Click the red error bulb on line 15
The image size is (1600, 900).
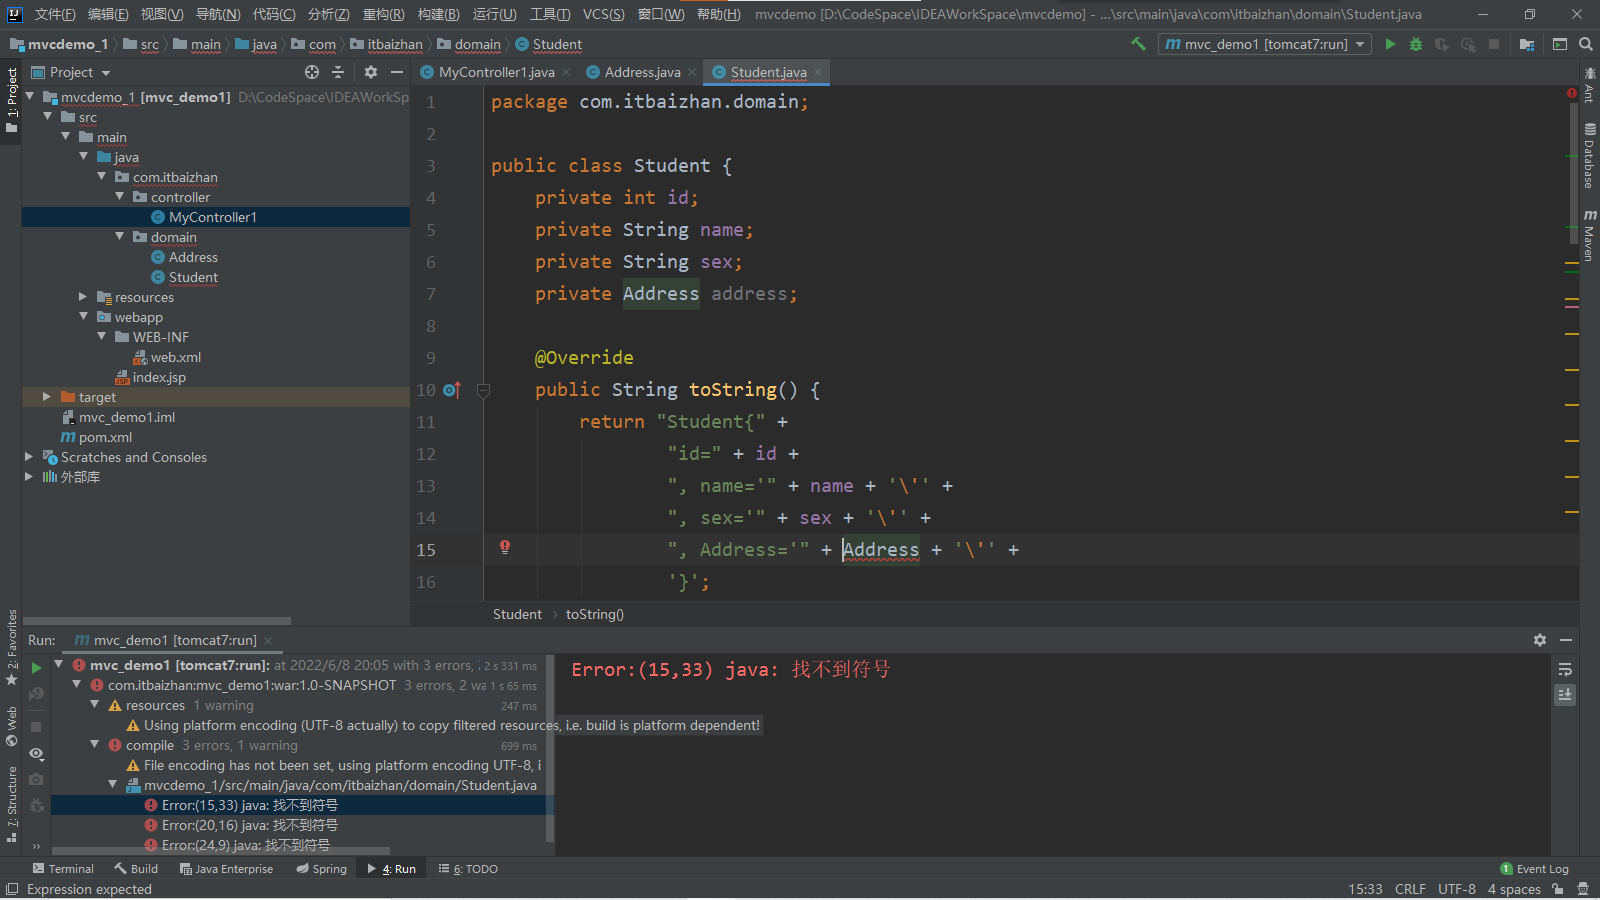(505, 547)
